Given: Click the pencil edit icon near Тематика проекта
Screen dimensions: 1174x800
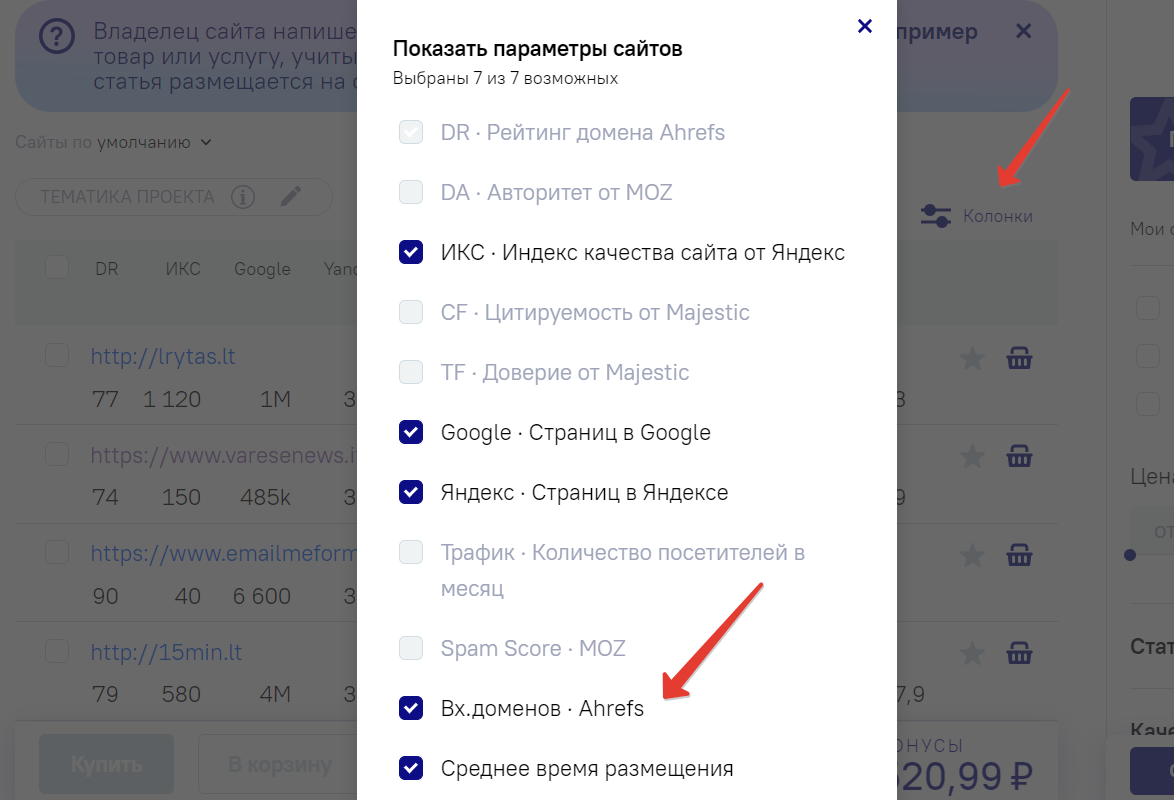Looking at the screenshot, I should pos(291,196).
